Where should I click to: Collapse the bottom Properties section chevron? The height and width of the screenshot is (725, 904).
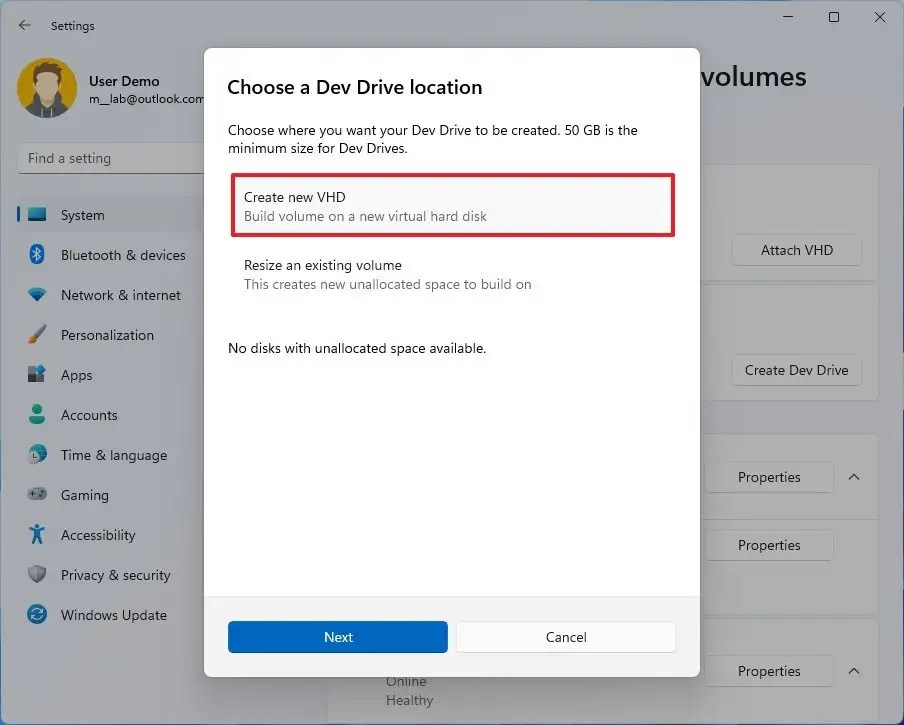click(x=854, y=671)
